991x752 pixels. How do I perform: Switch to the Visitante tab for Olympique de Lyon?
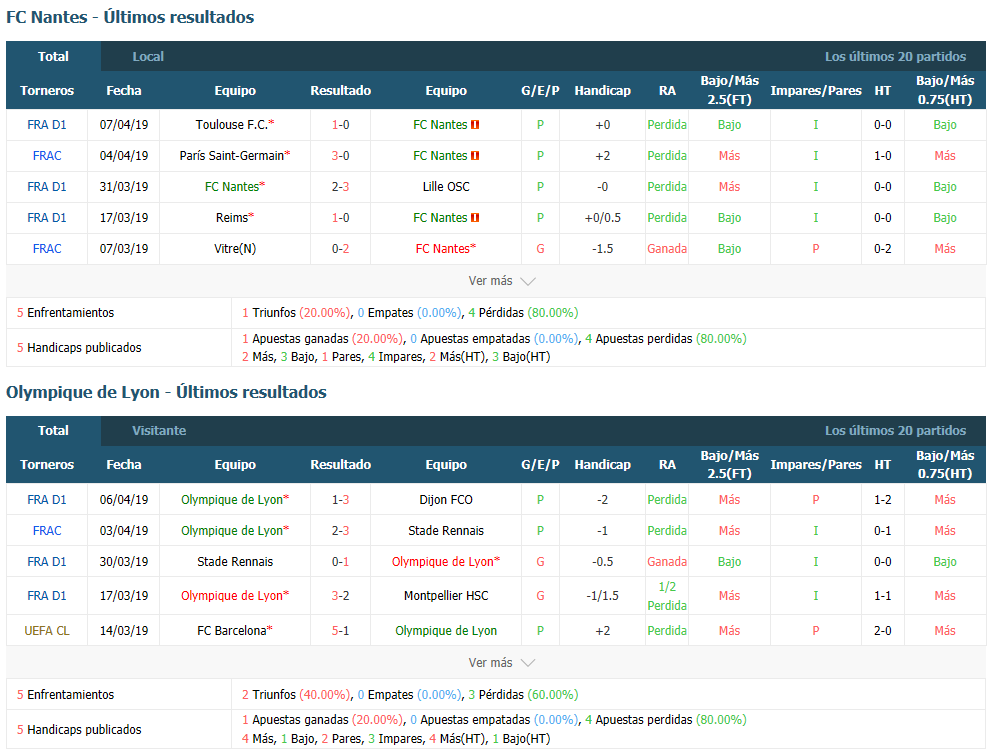(159, 431)
